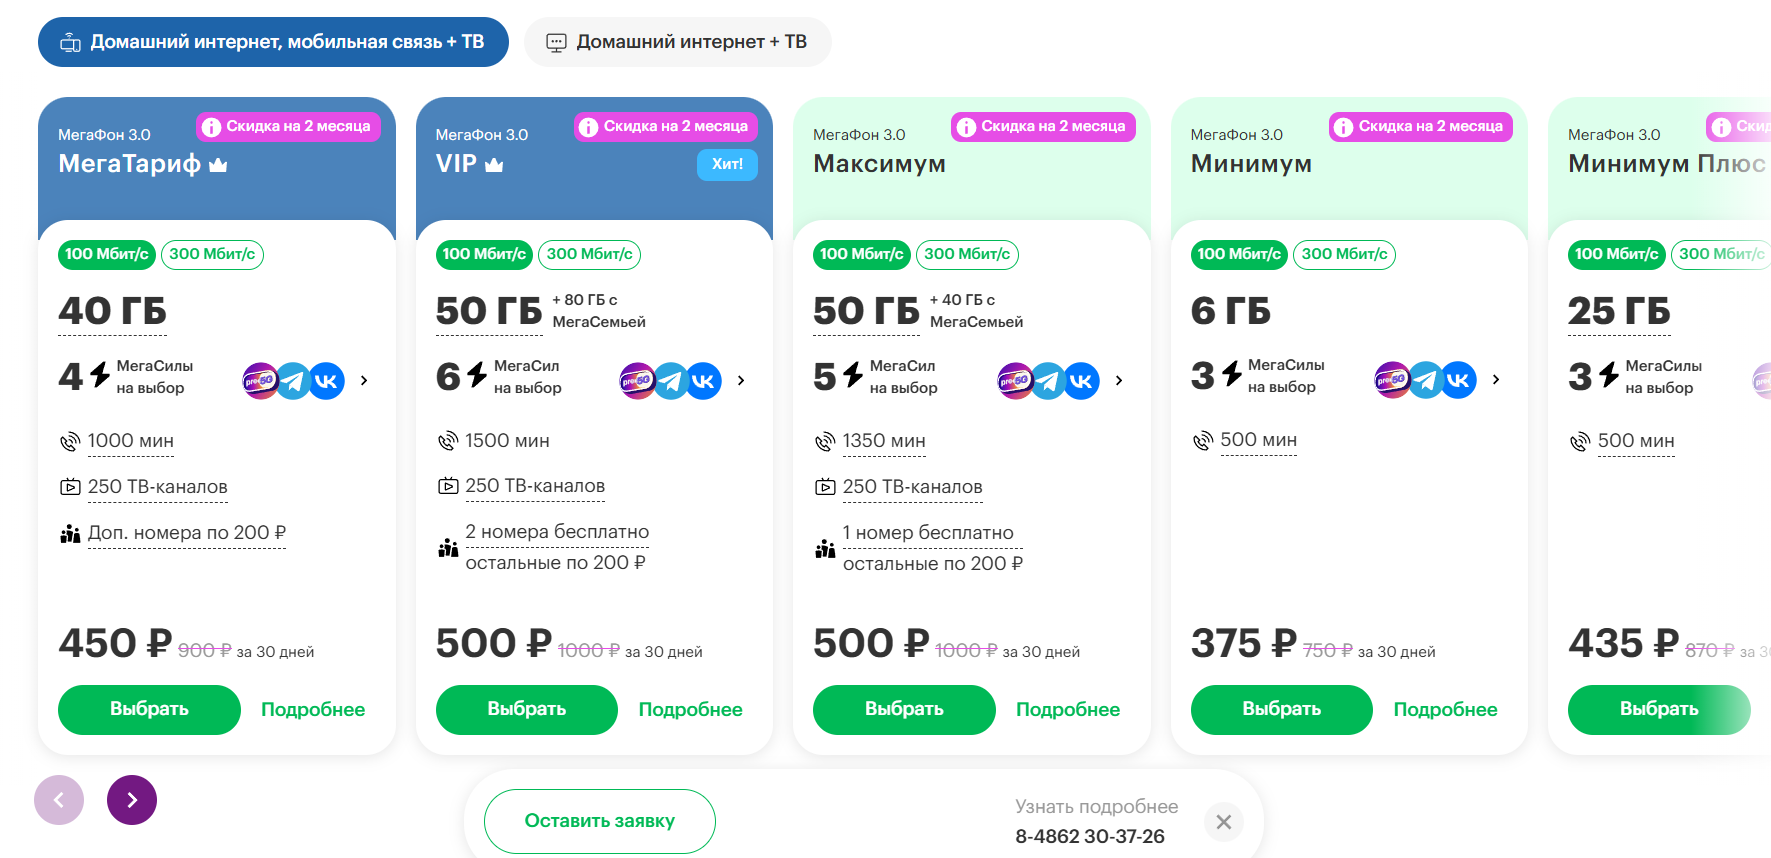Expand МегаСилы chevron in Минимум card
Image resolution: width=1771 pixels, height=858 pixels.
[1496, 380]
